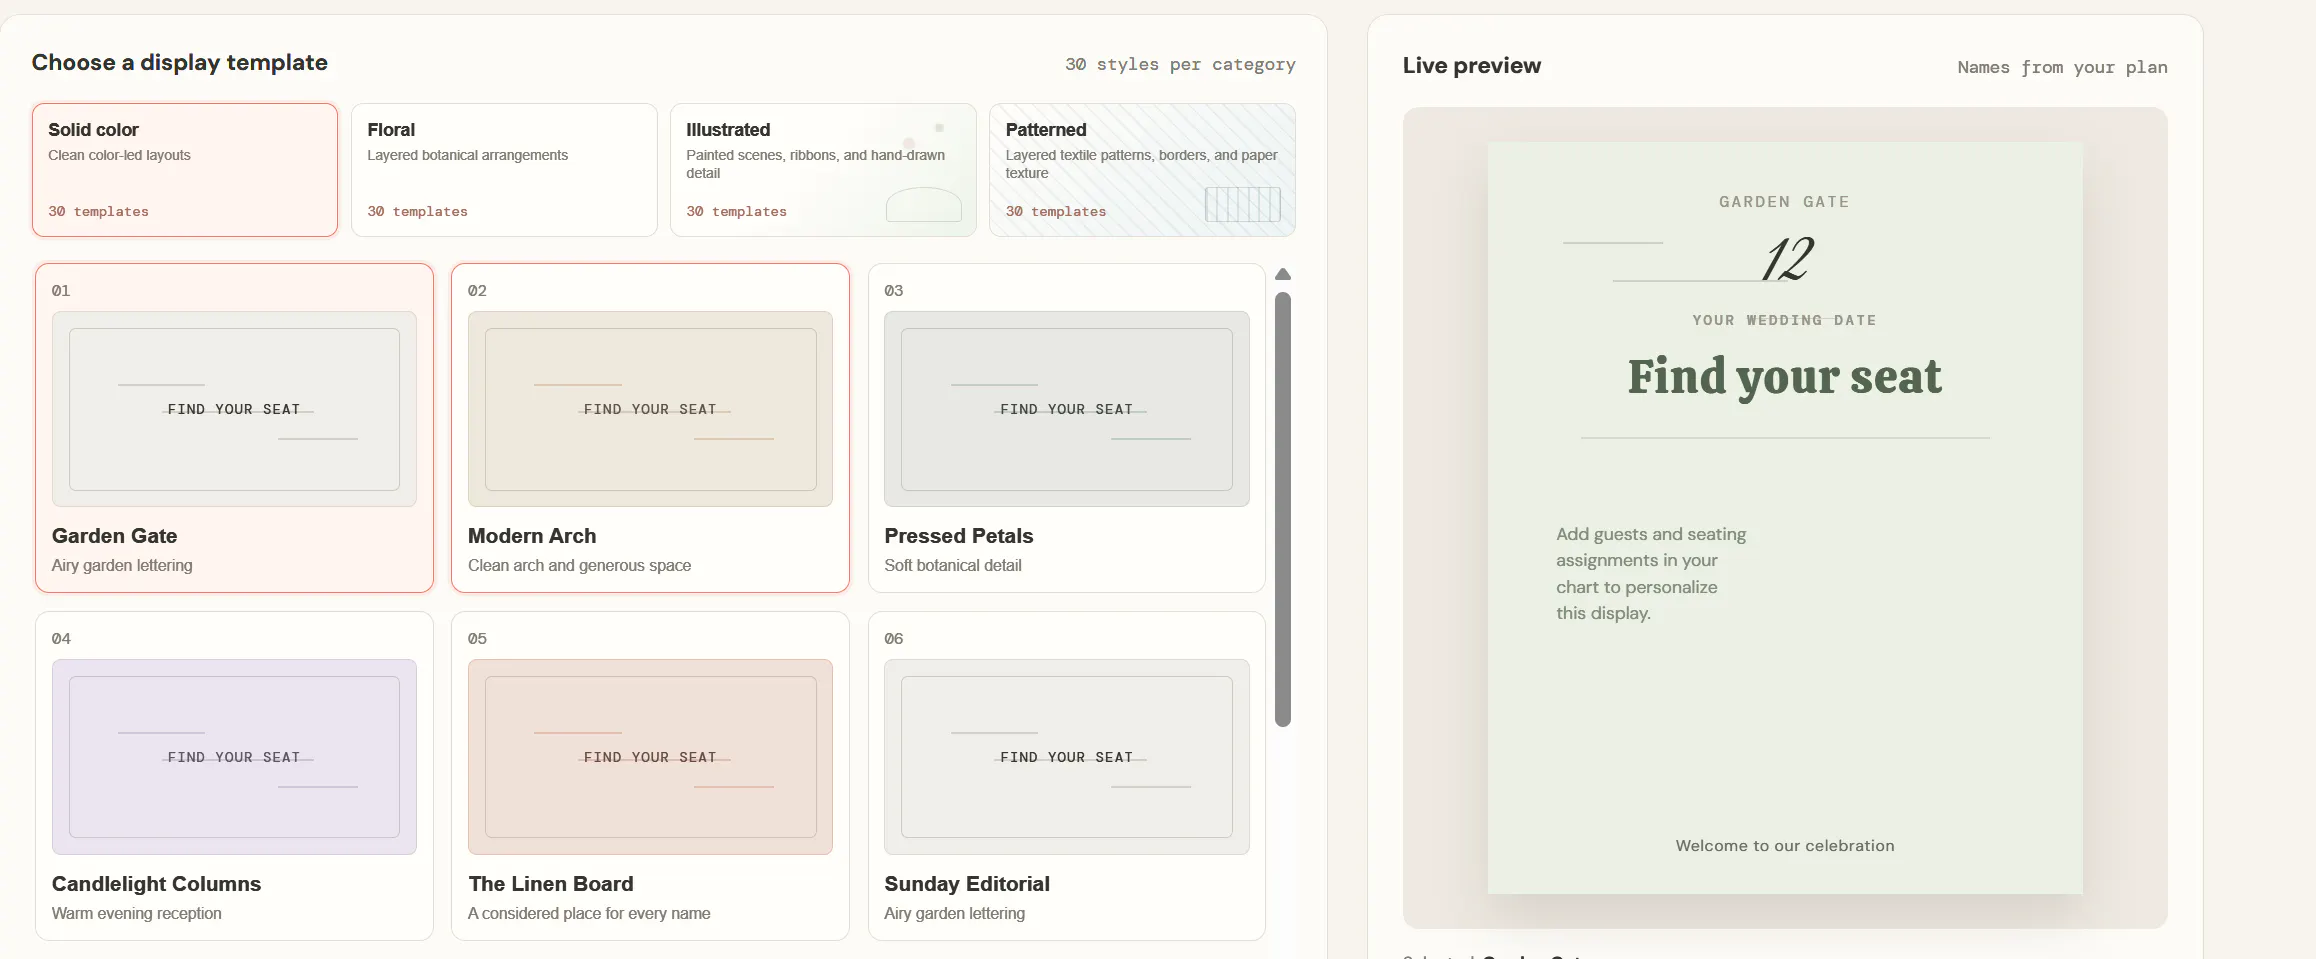Image resolution: width=2316 pixels, height=959 pixels.
Task: Open the Illustrated category
Action: point(823,170)
